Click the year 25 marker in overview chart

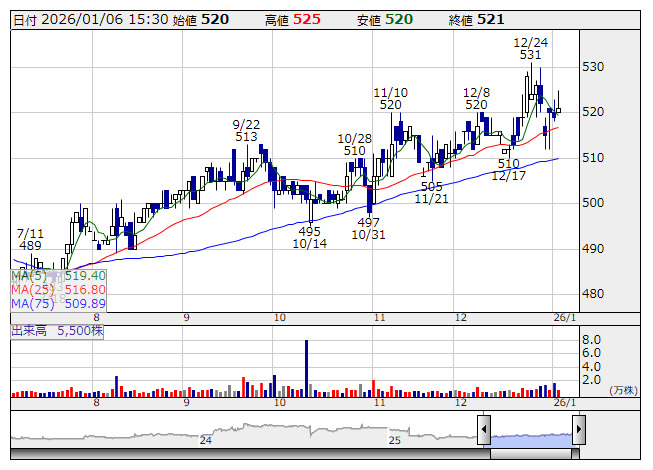(394, 440)
